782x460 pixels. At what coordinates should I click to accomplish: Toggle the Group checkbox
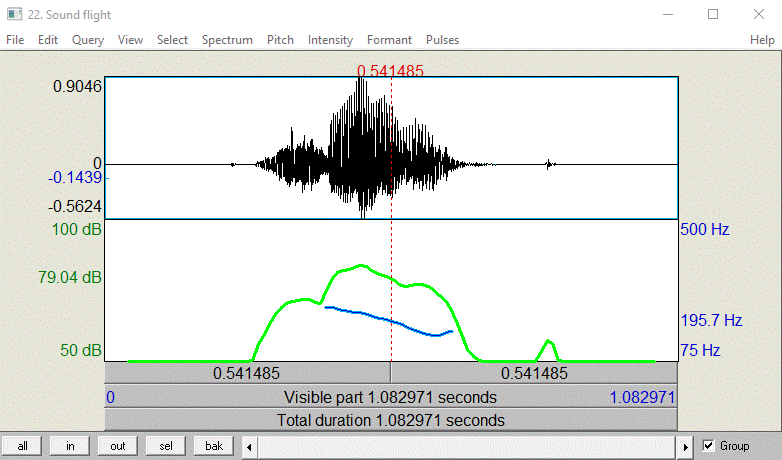pyautogui.click(x=708, y=446)
